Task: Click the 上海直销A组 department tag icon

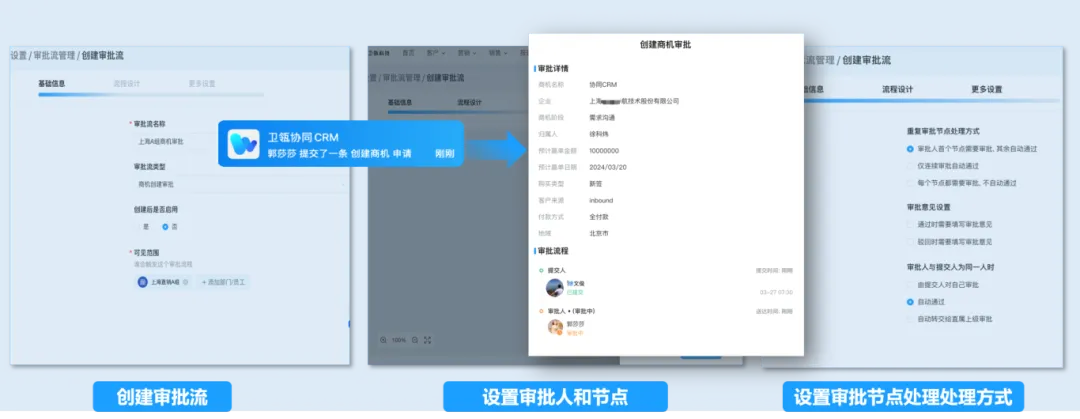Action: click(143, 283)
